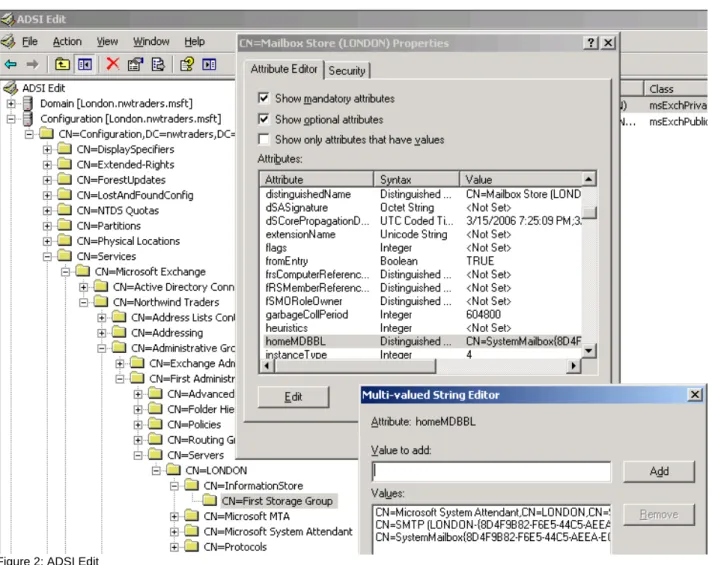Open the Action menu
This screenshot has height=565, width=712.
click(67, 41)
